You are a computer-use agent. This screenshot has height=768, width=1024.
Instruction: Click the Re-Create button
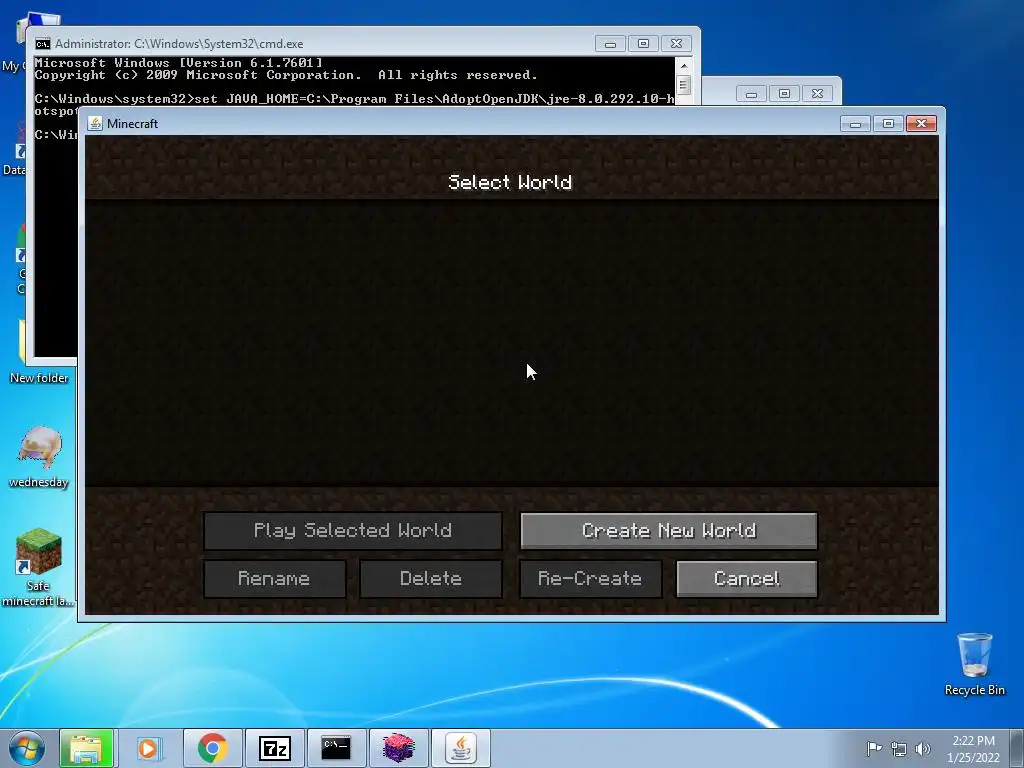[x=590, y=579]
